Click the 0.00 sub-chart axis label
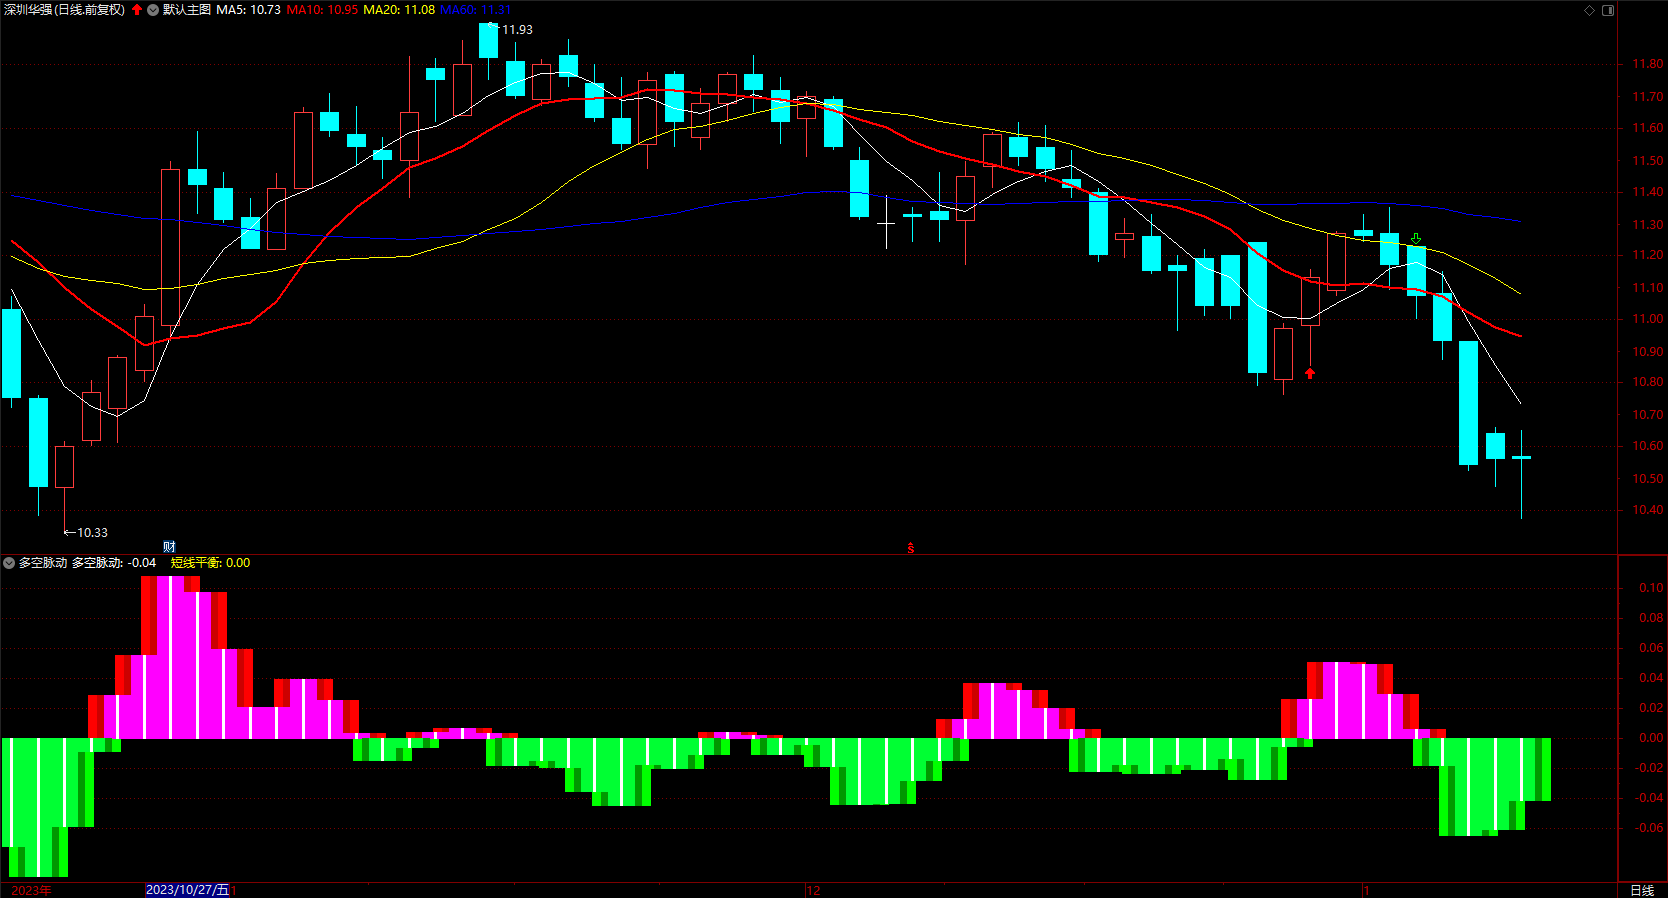Image resolution: width=1668 pixels, height=898 pixels. click(1651, 738)
